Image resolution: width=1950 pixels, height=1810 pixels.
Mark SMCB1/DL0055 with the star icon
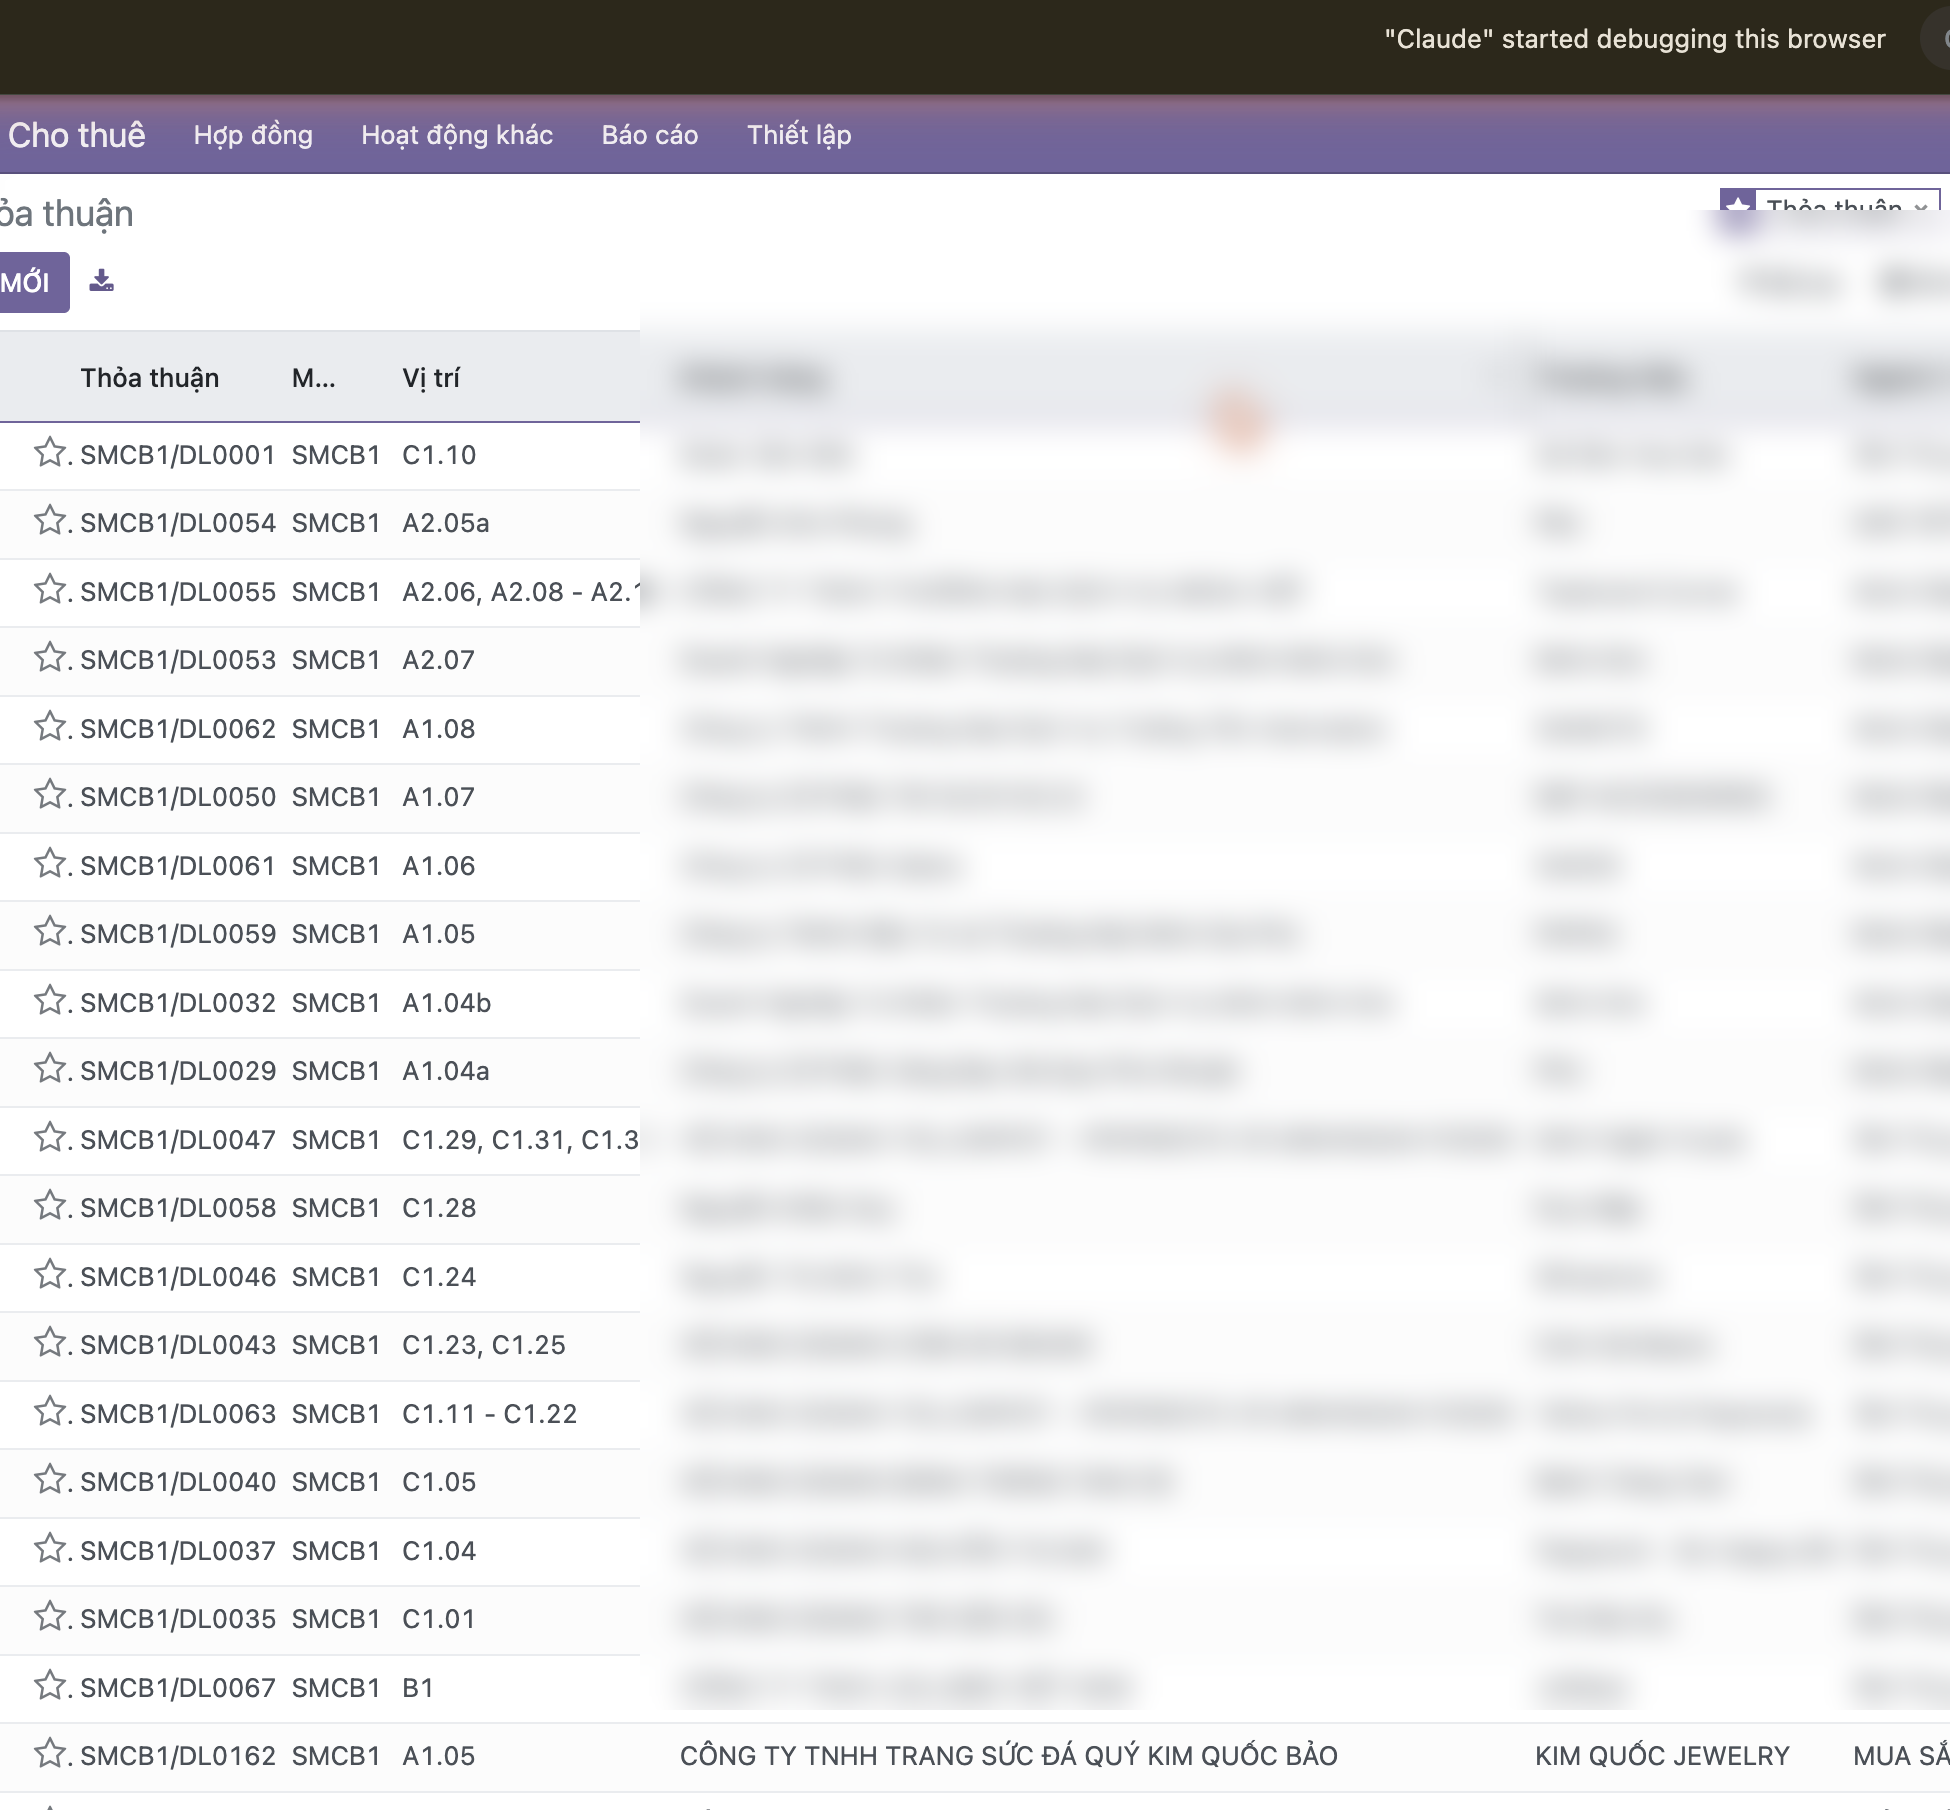click(49, 590)
